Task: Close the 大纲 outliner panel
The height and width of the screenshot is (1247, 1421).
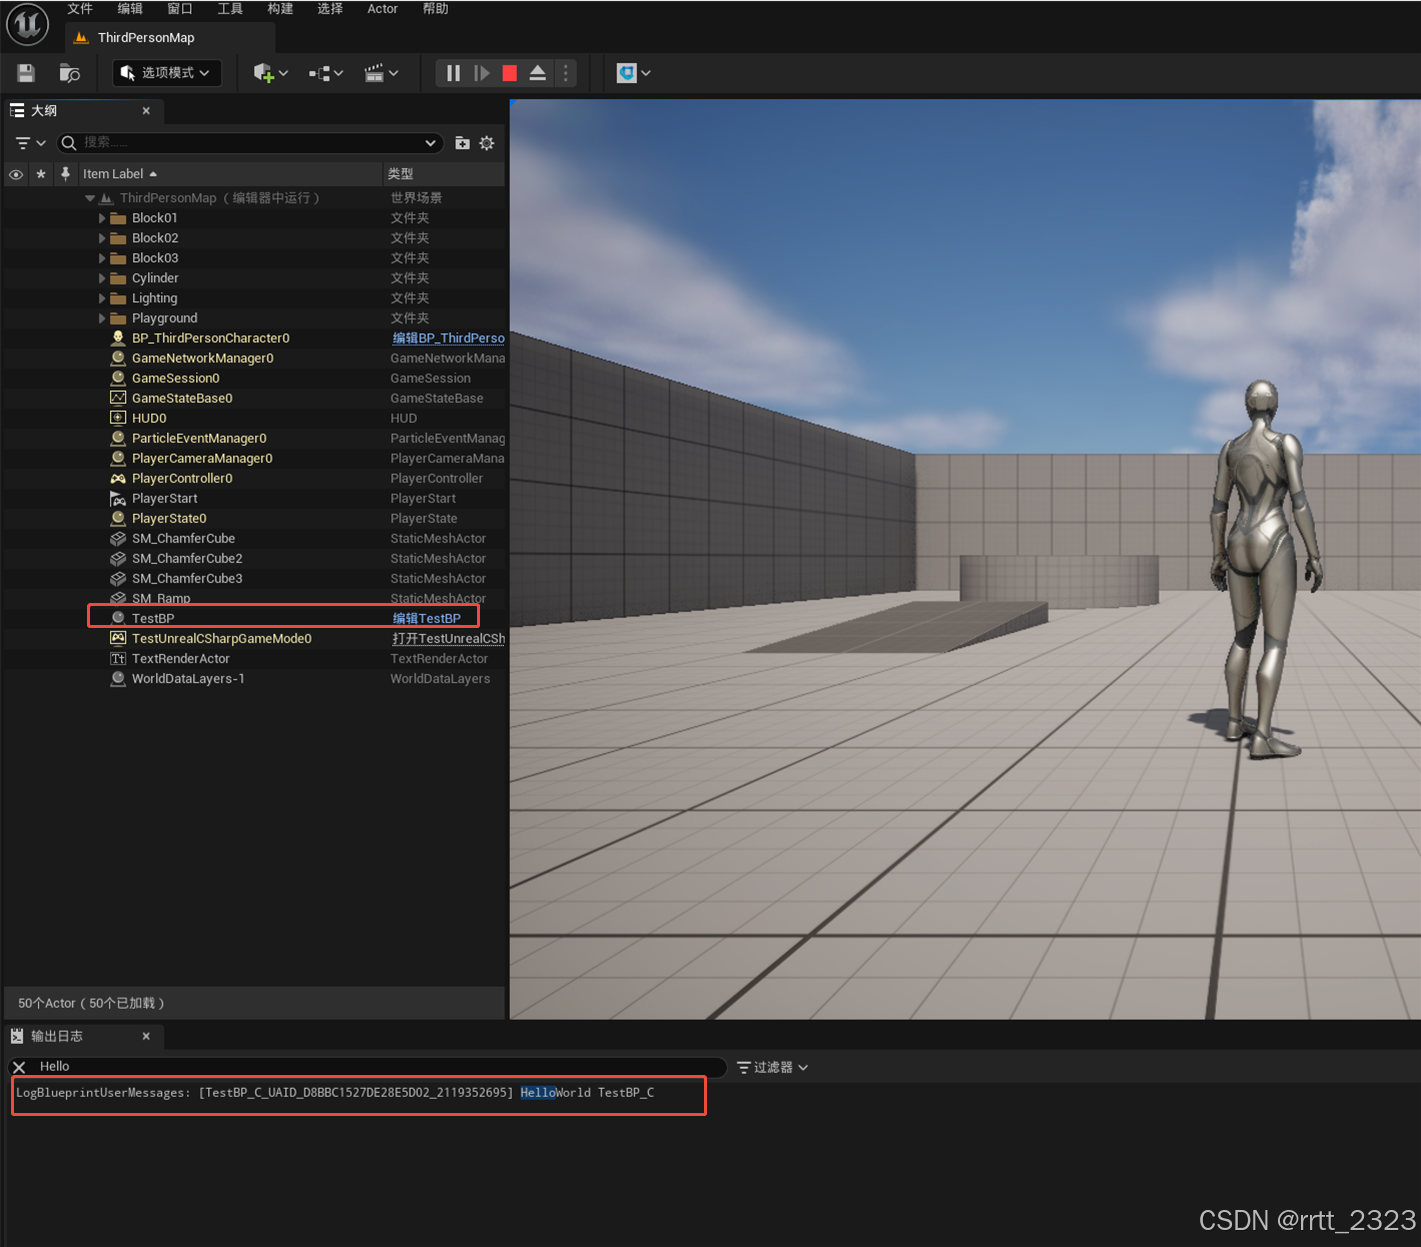Action: point(146,111)
